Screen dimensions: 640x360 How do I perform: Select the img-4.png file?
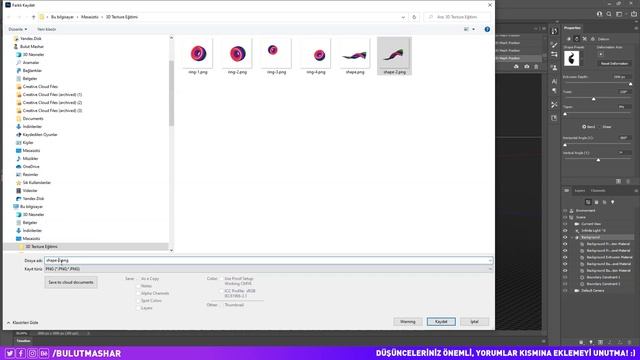click(316, 56)
